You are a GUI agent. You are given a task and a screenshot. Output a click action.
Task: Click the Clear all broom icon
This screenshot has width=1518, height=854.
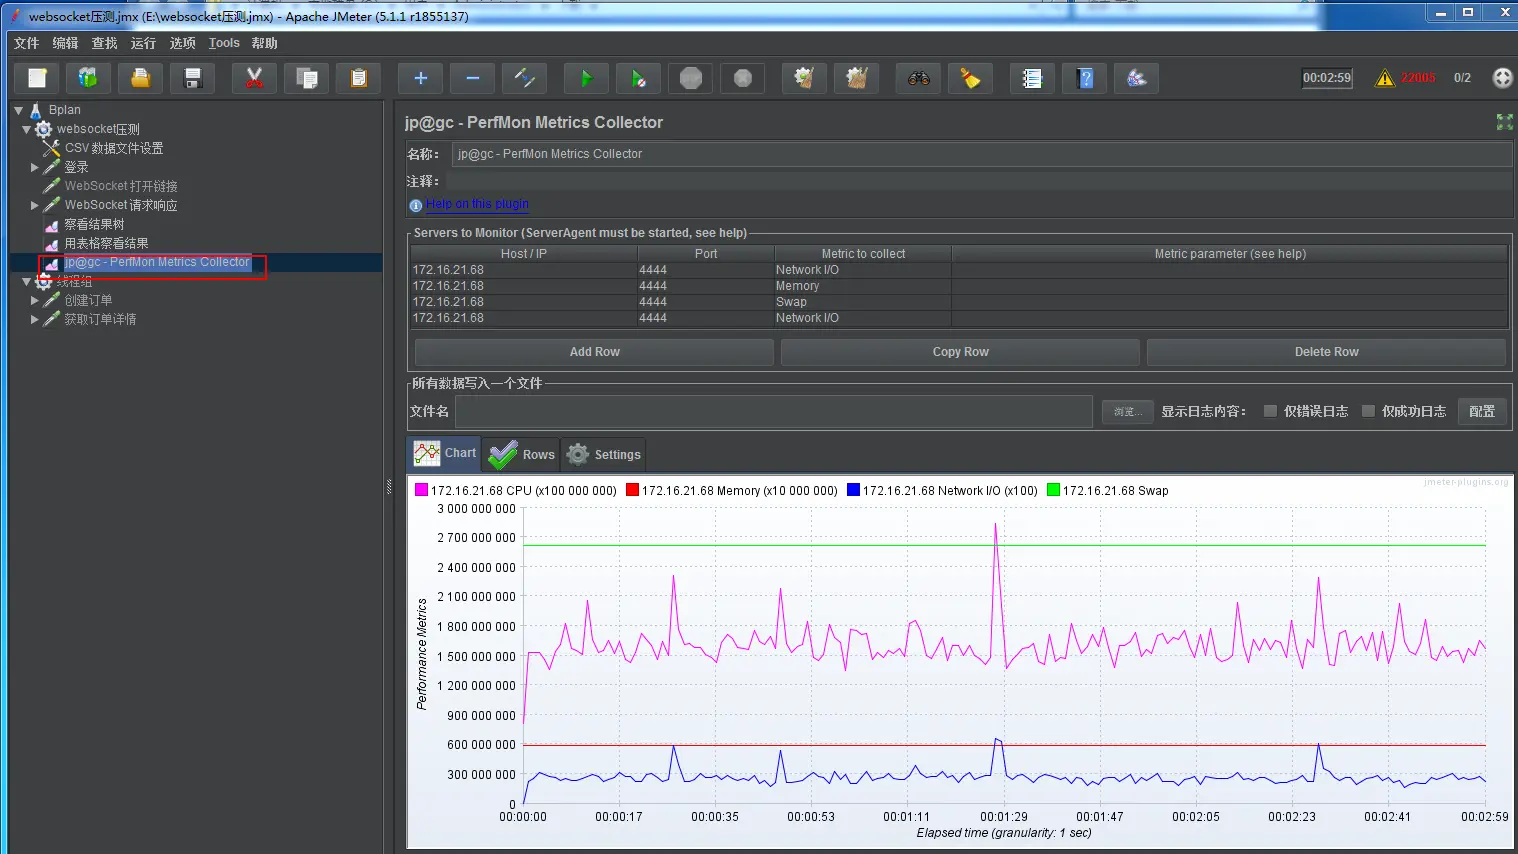(x=856, y=79)
